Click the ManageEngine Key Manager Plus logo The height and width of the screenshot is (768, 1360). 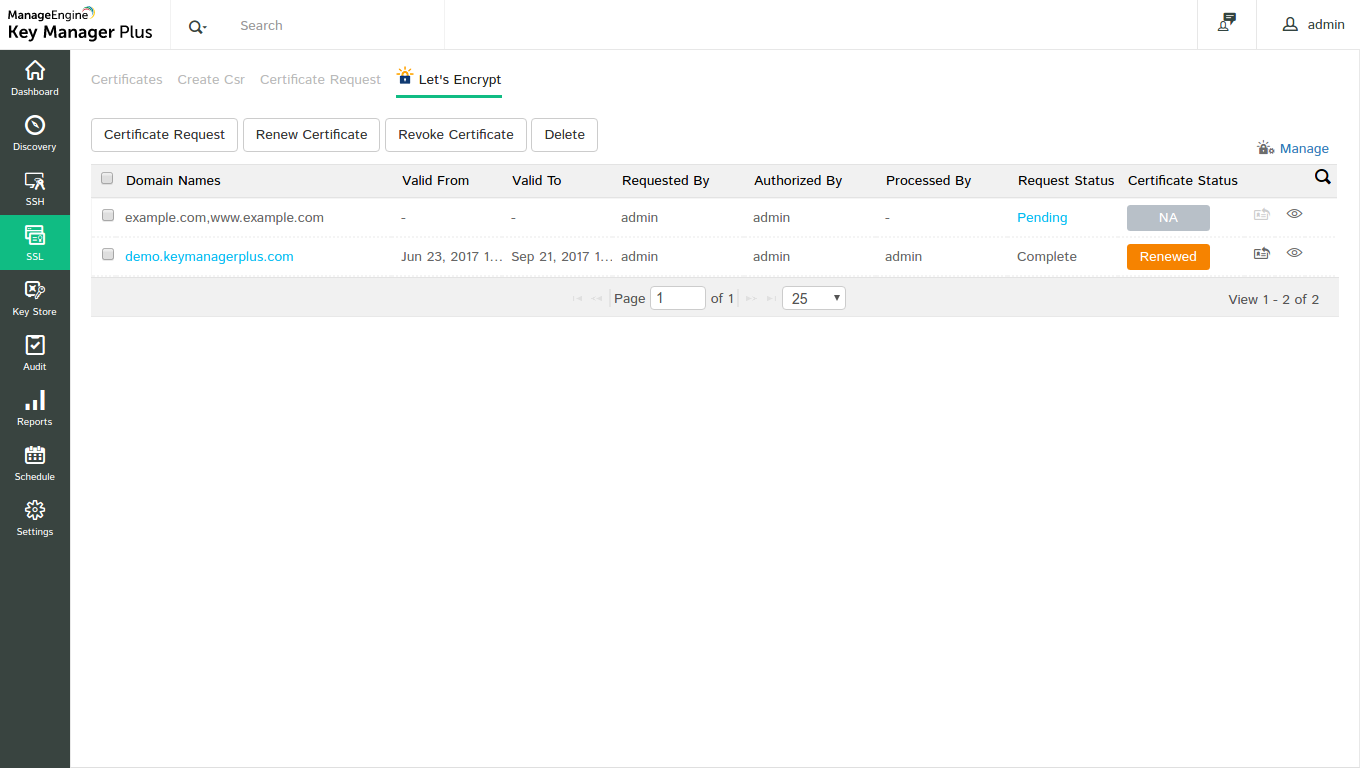point(80,24)
